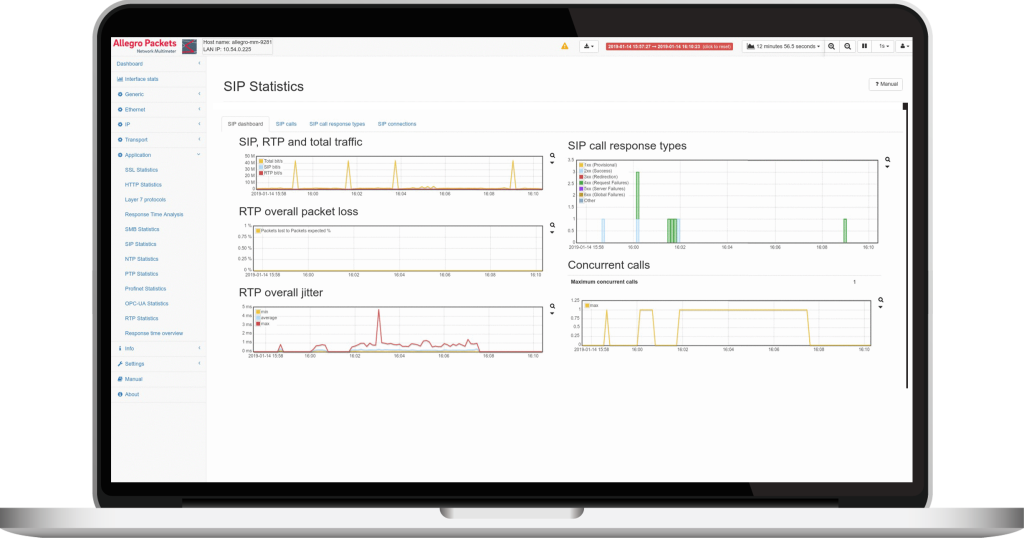Click magnifier icon beside SIP traffic chart
This screenshot has height=547, width=1024.
click(x=552, y=157)
